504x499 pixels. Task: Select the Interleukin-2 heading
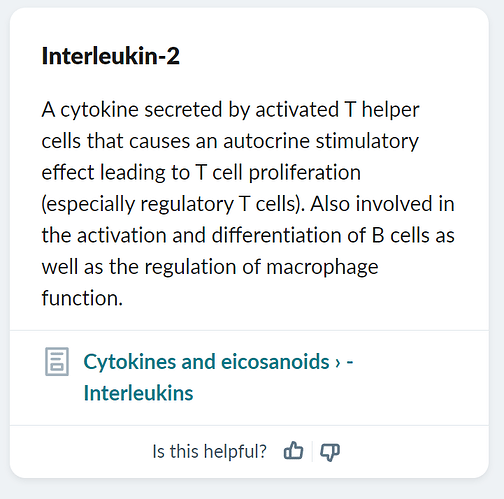click(x=111, y=56)
